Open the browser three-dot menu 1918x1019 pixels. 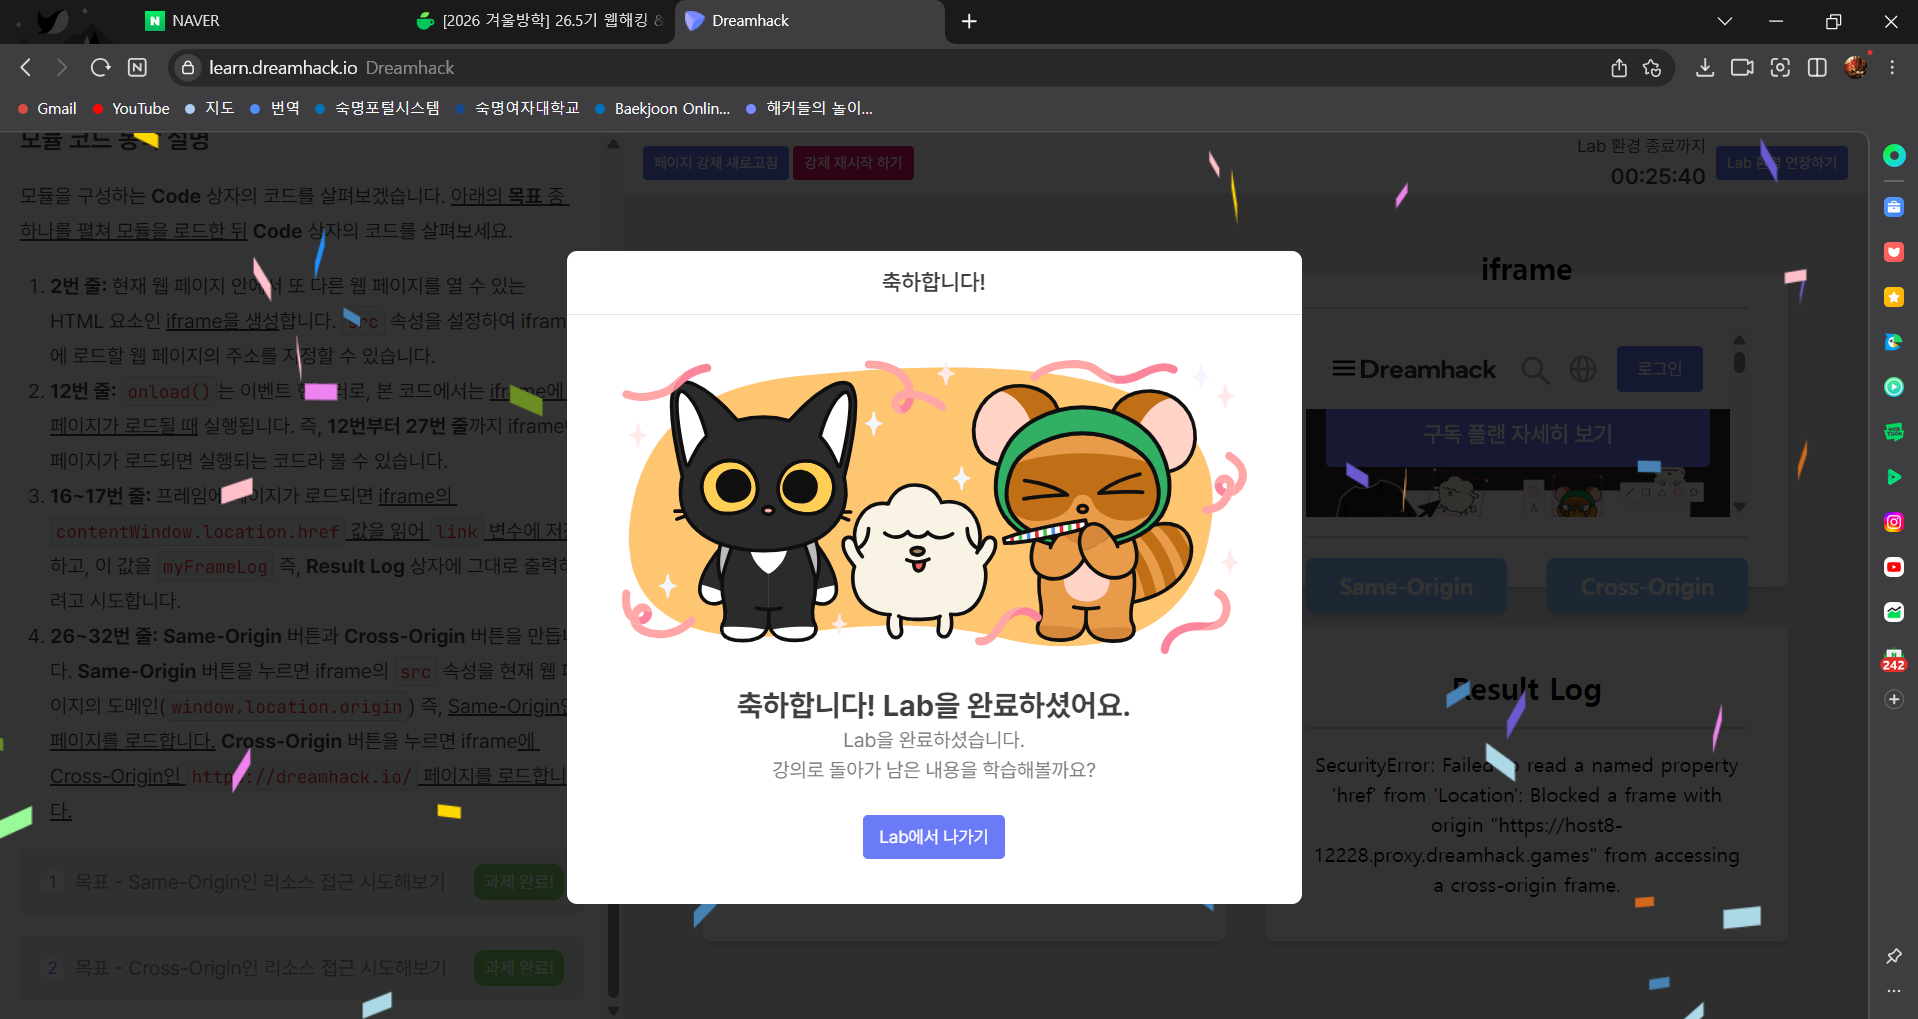tap(1892, 67)
